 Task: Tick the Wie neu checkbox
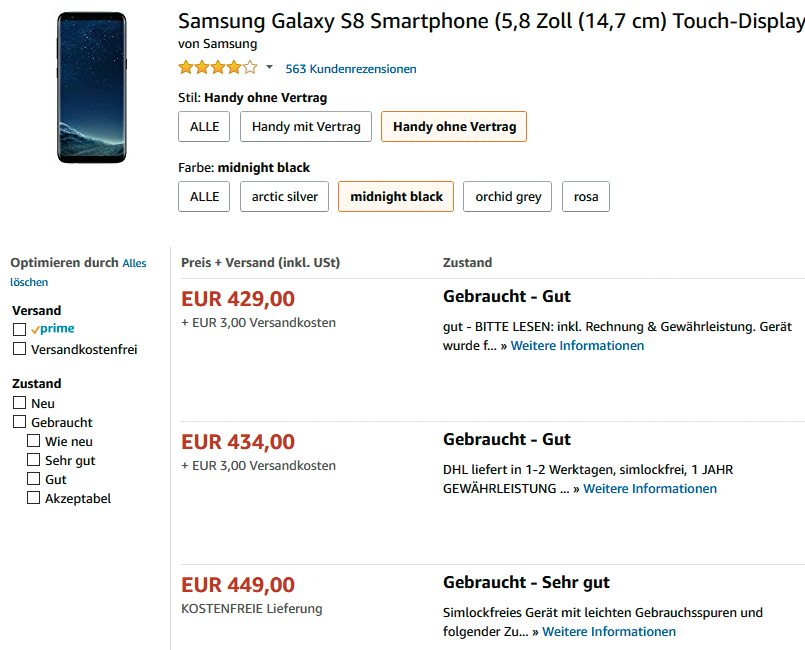click(x=33, y=441)
